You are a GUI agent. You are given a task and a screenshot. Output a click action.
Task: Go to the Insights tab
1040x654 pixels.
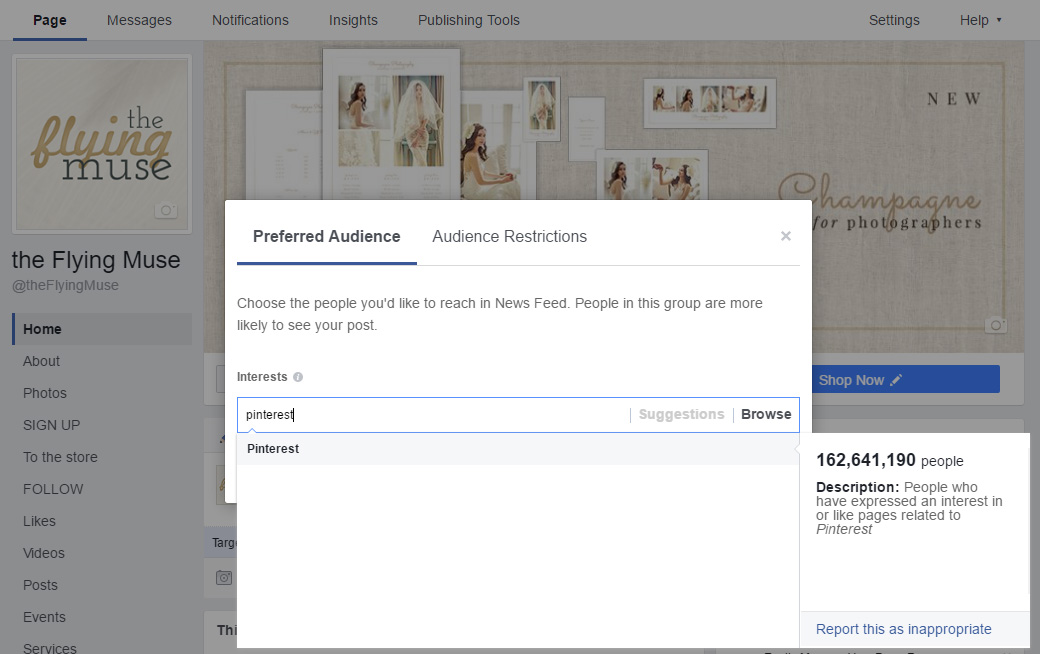(x=353, y=21)
